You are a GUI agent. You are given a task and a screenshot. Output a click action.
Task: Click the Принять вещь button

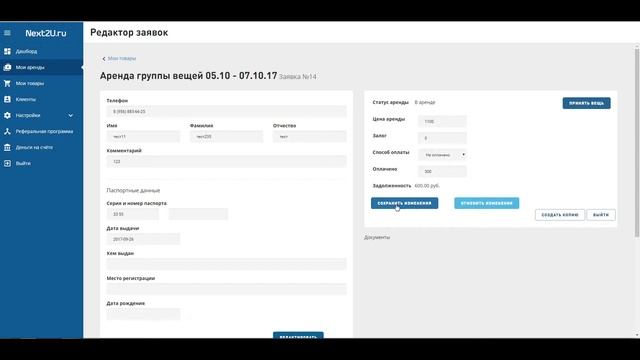(587, 103)
